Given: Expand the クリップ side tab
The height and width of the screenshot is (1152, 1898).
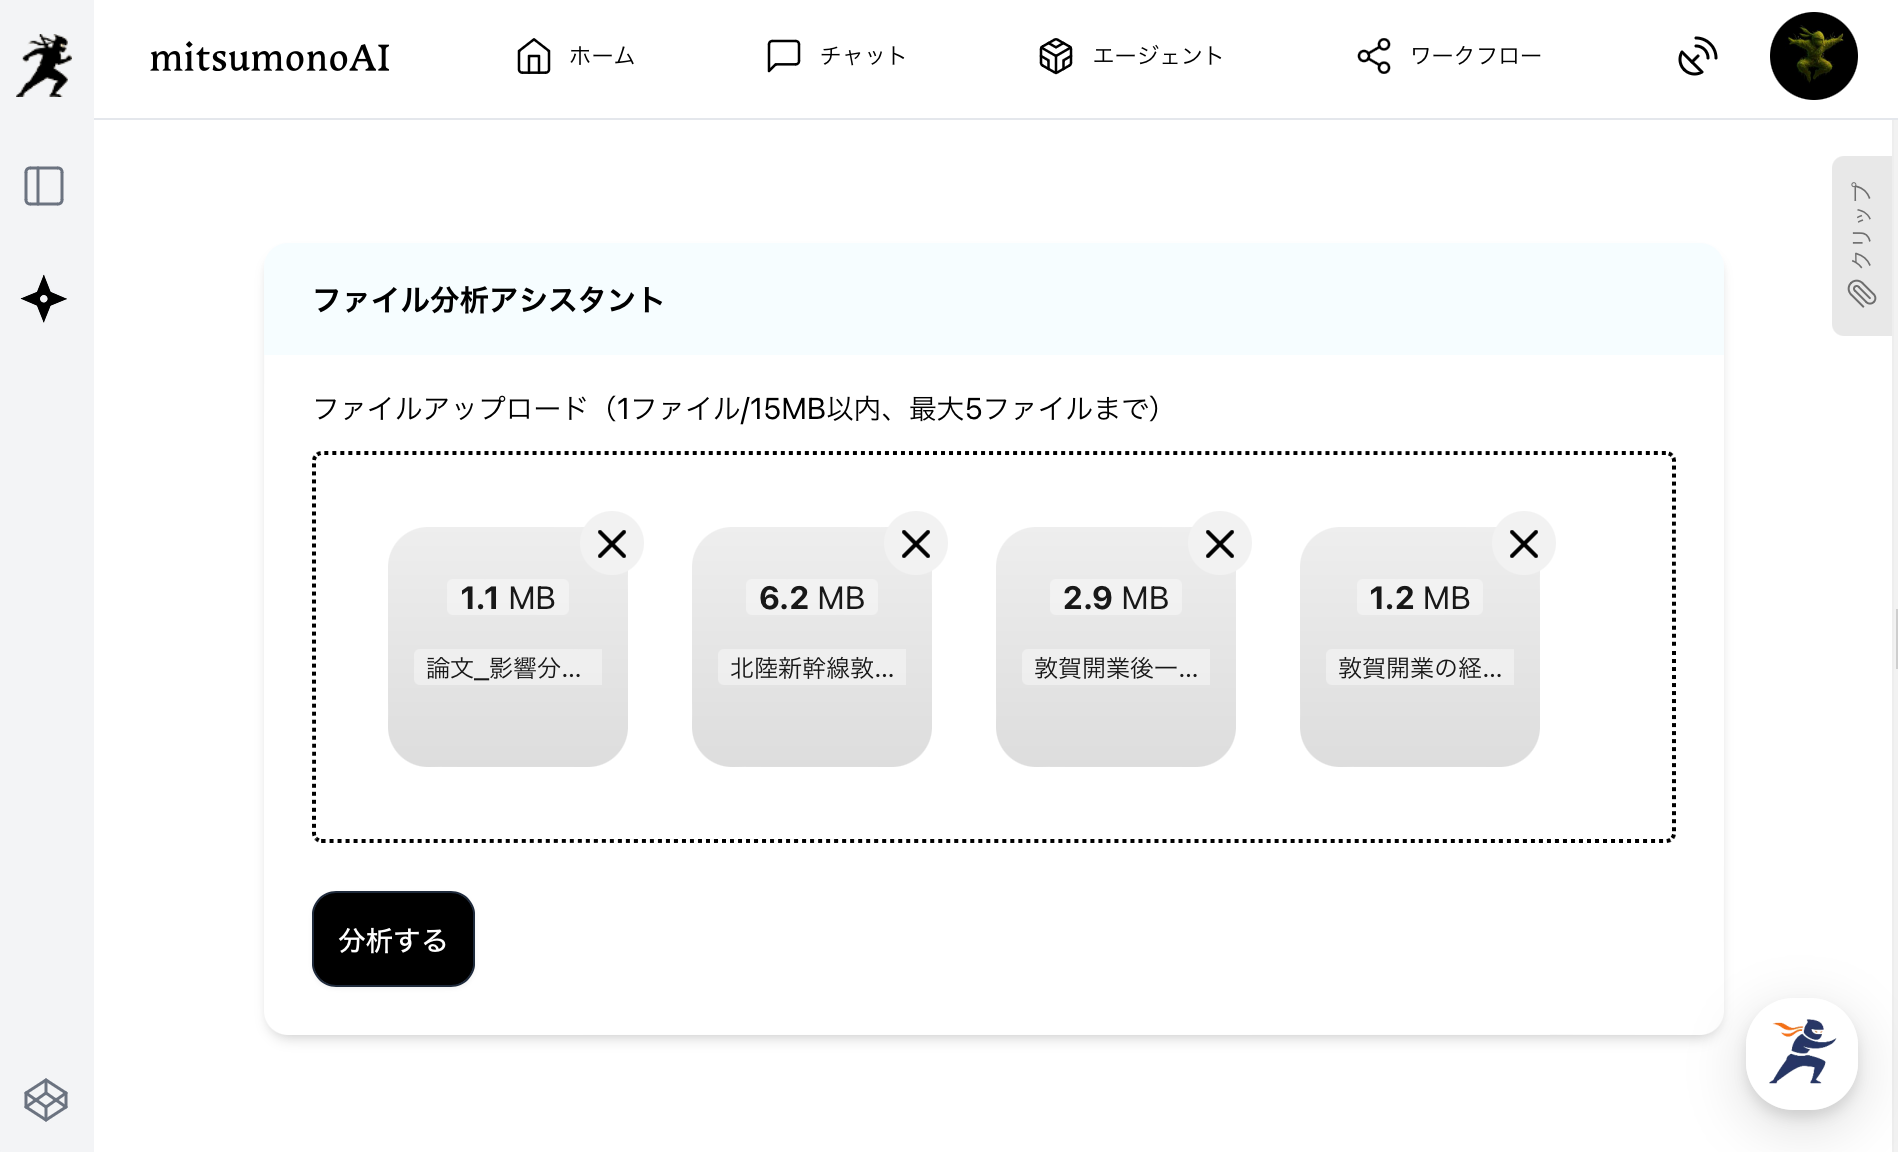Looking at the screenshot, I should (x=1862, y=246).
